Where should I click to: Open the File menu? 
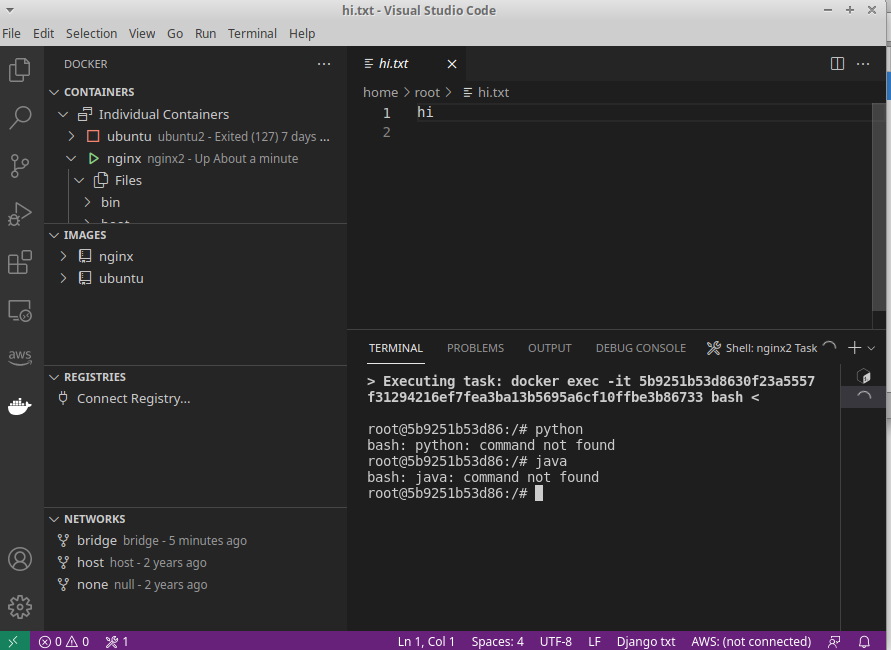pos(11,34)
